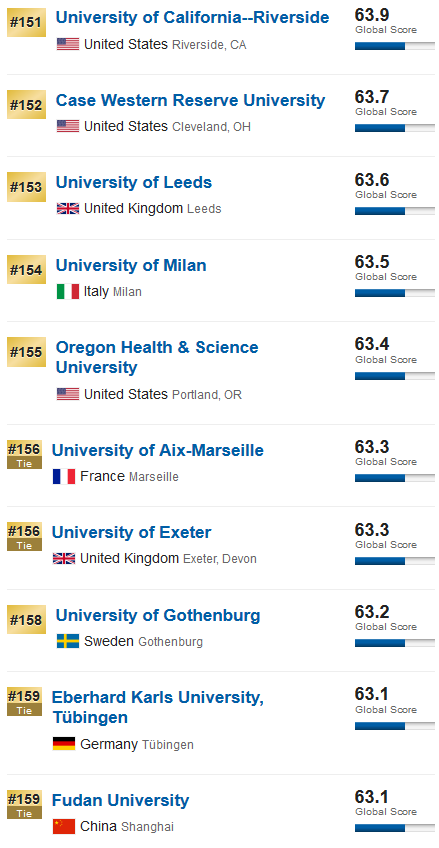439x848 pixels.
Task: Click the #151 rank badge
Action: pyautogui.click(x=26, y=22)
